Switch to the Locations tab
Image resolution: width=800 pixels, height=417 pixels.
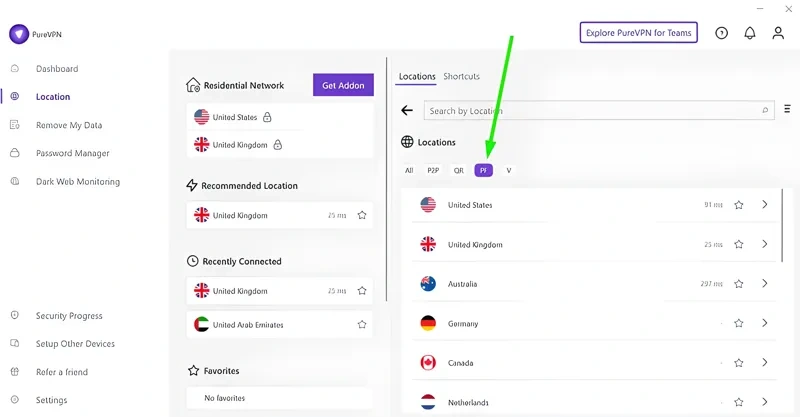pyautogui.click(x=417, y=77)
